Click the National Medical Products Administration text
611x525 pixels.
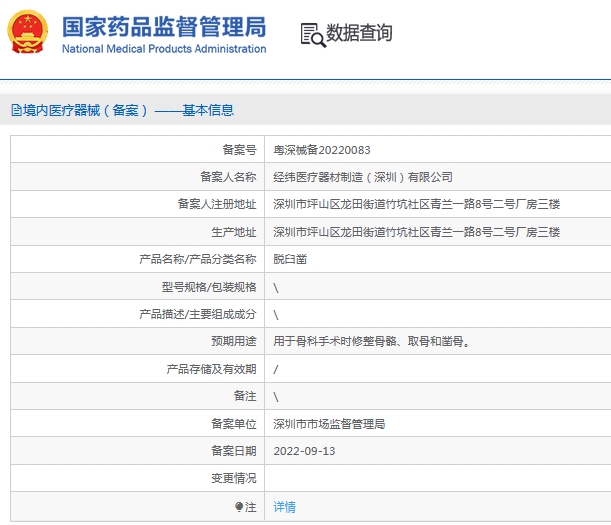164,49
